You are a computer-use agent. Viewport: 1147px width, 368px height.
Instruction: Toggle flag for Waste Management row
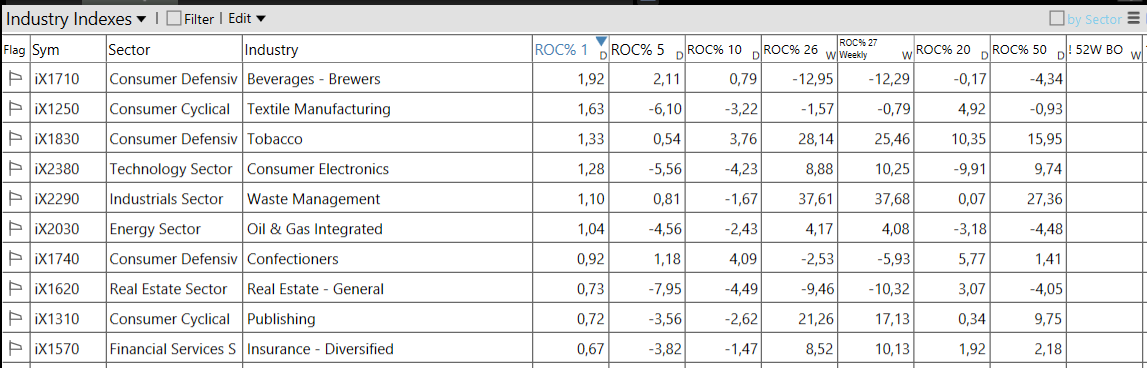tap(15, 198)
